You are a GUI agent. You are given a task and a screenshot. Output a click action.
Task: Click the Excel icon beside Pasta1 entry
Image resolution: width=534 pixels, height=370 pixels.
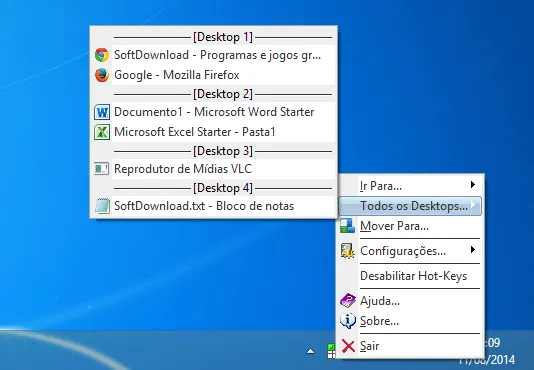[102, 132]
